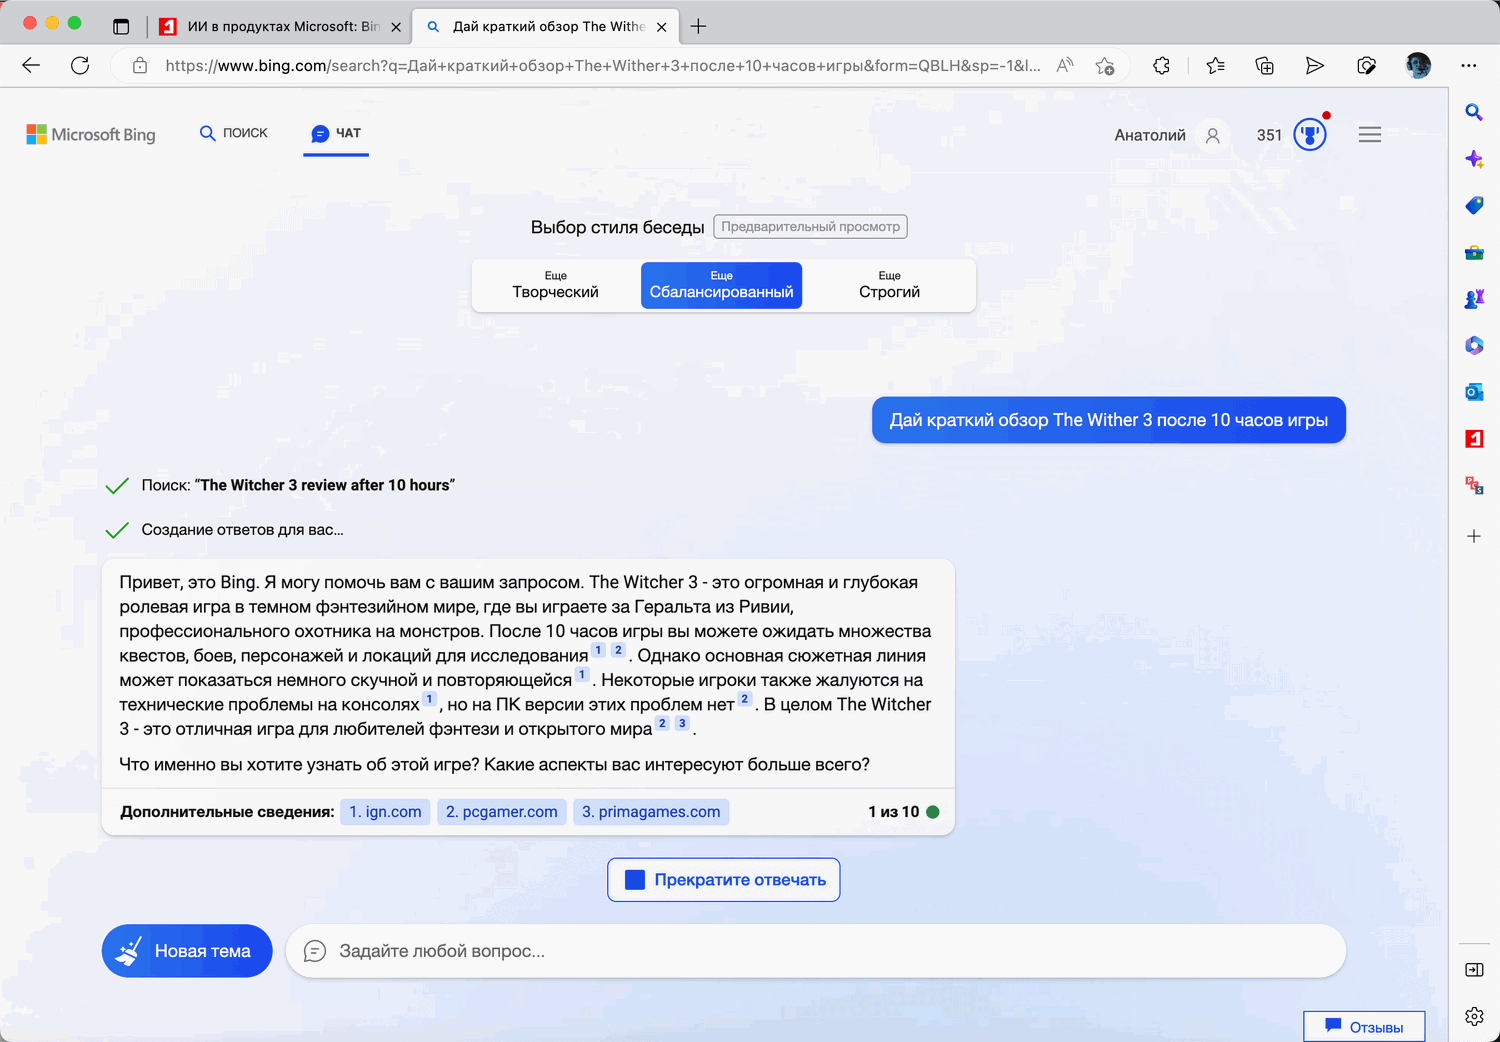Switch to the ЧАТ tab
This screenshot has height=1042, width=1500.
pos(336,133)
